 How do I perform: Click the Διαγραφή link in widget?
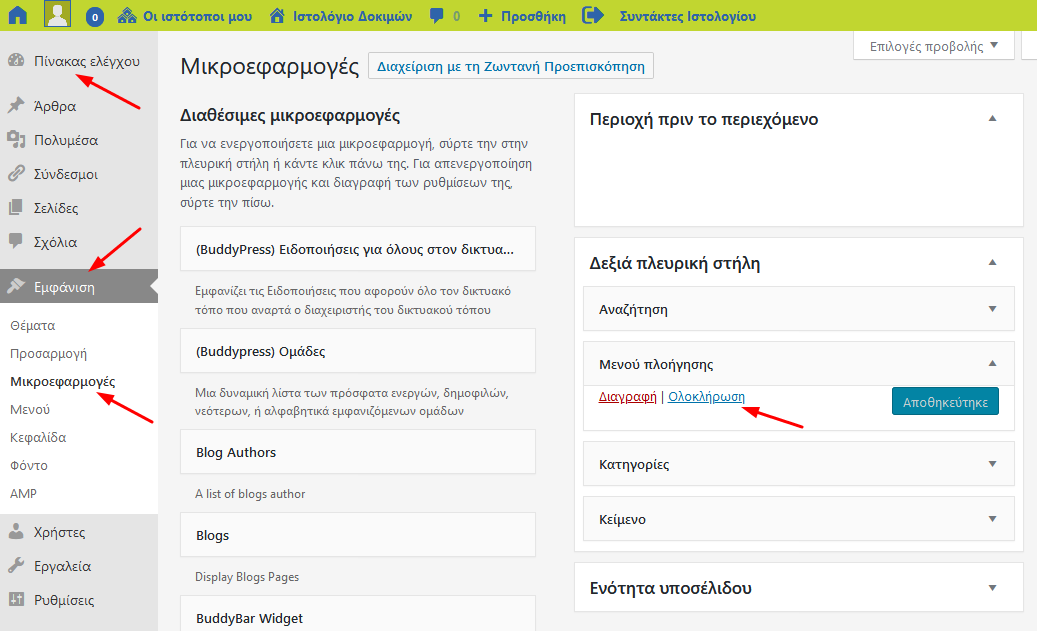coord(627,397)
